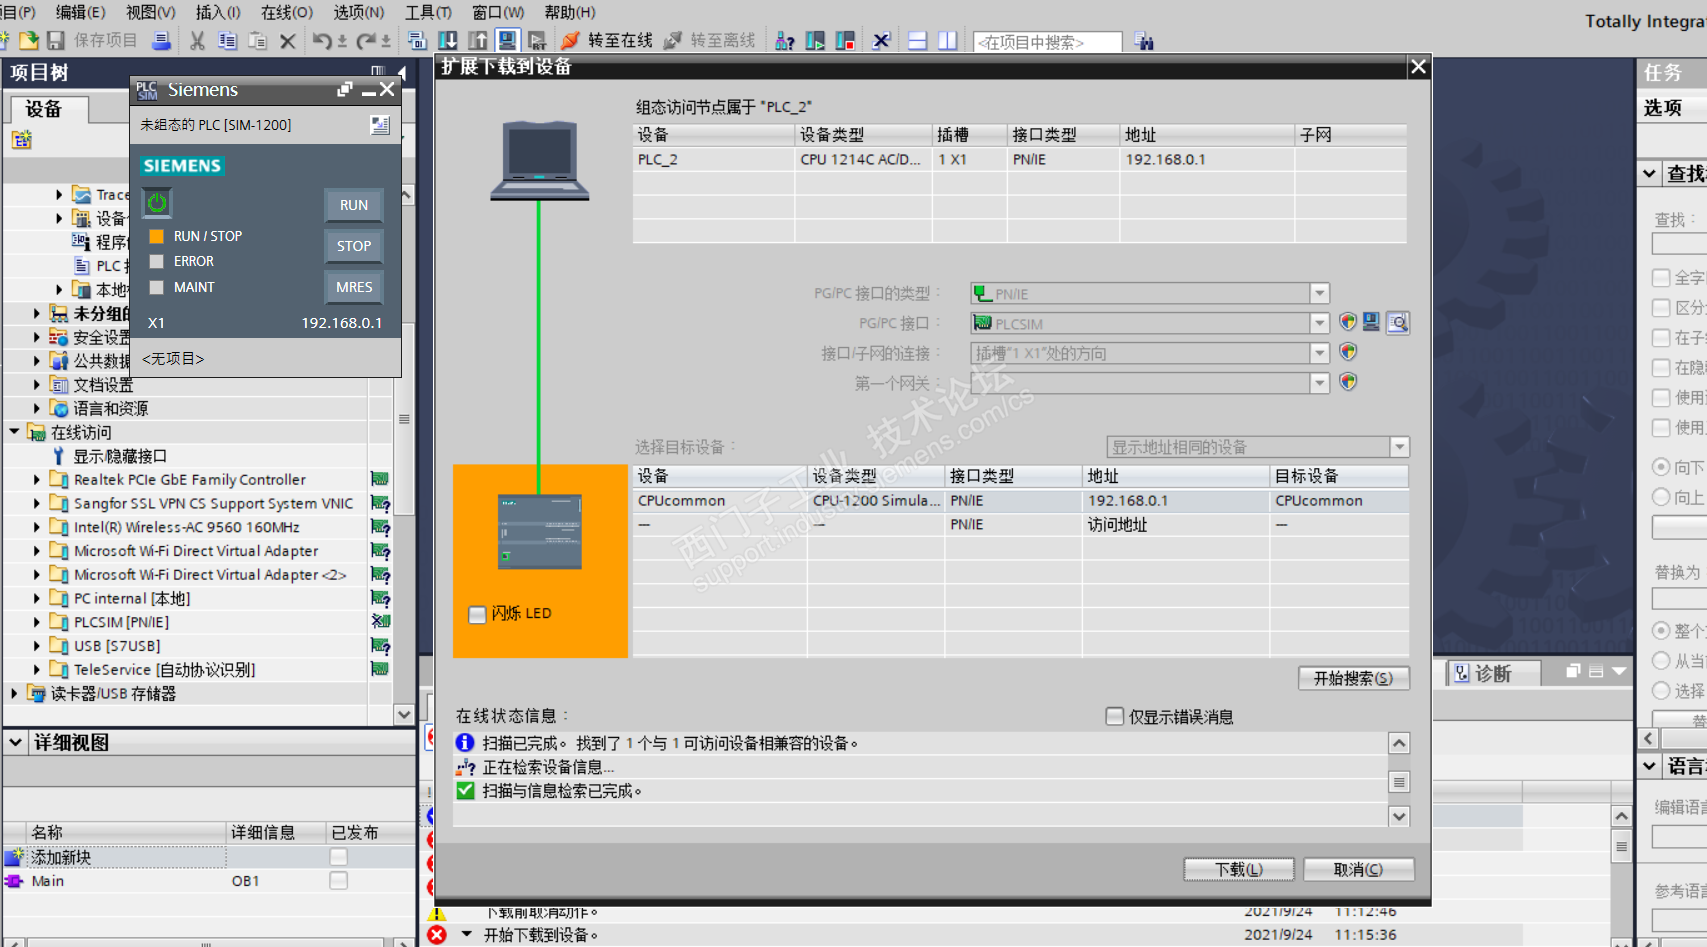The height and width of the screenshot is (947, 1707).
Task: Click the shield icon beside first gateway field
Action: [x=1348, y=382]
